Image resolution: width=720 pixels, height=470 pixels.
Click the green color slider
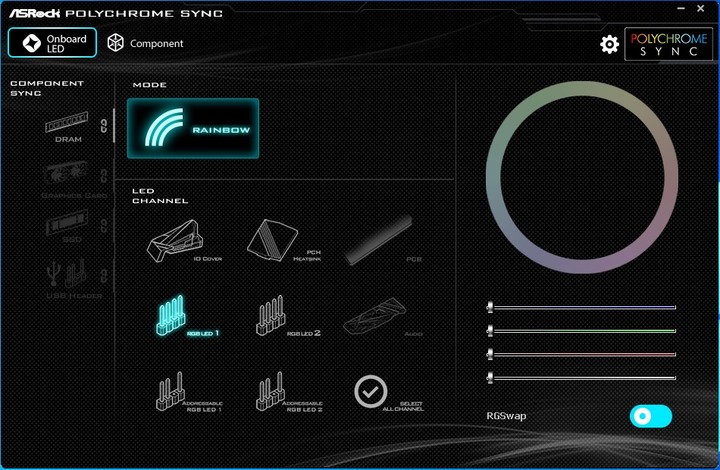[x=582, y=330]
